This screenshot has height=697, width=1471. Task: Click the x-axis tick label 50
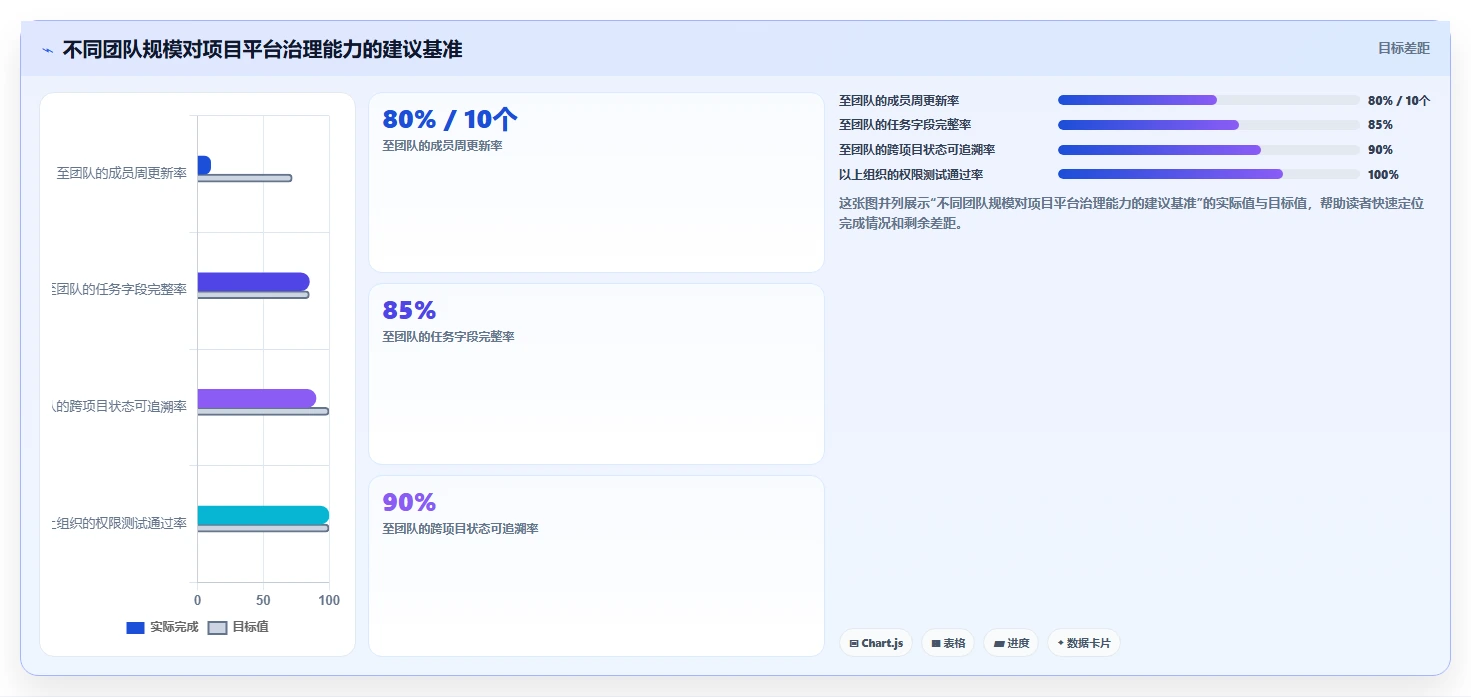[263, 601]
